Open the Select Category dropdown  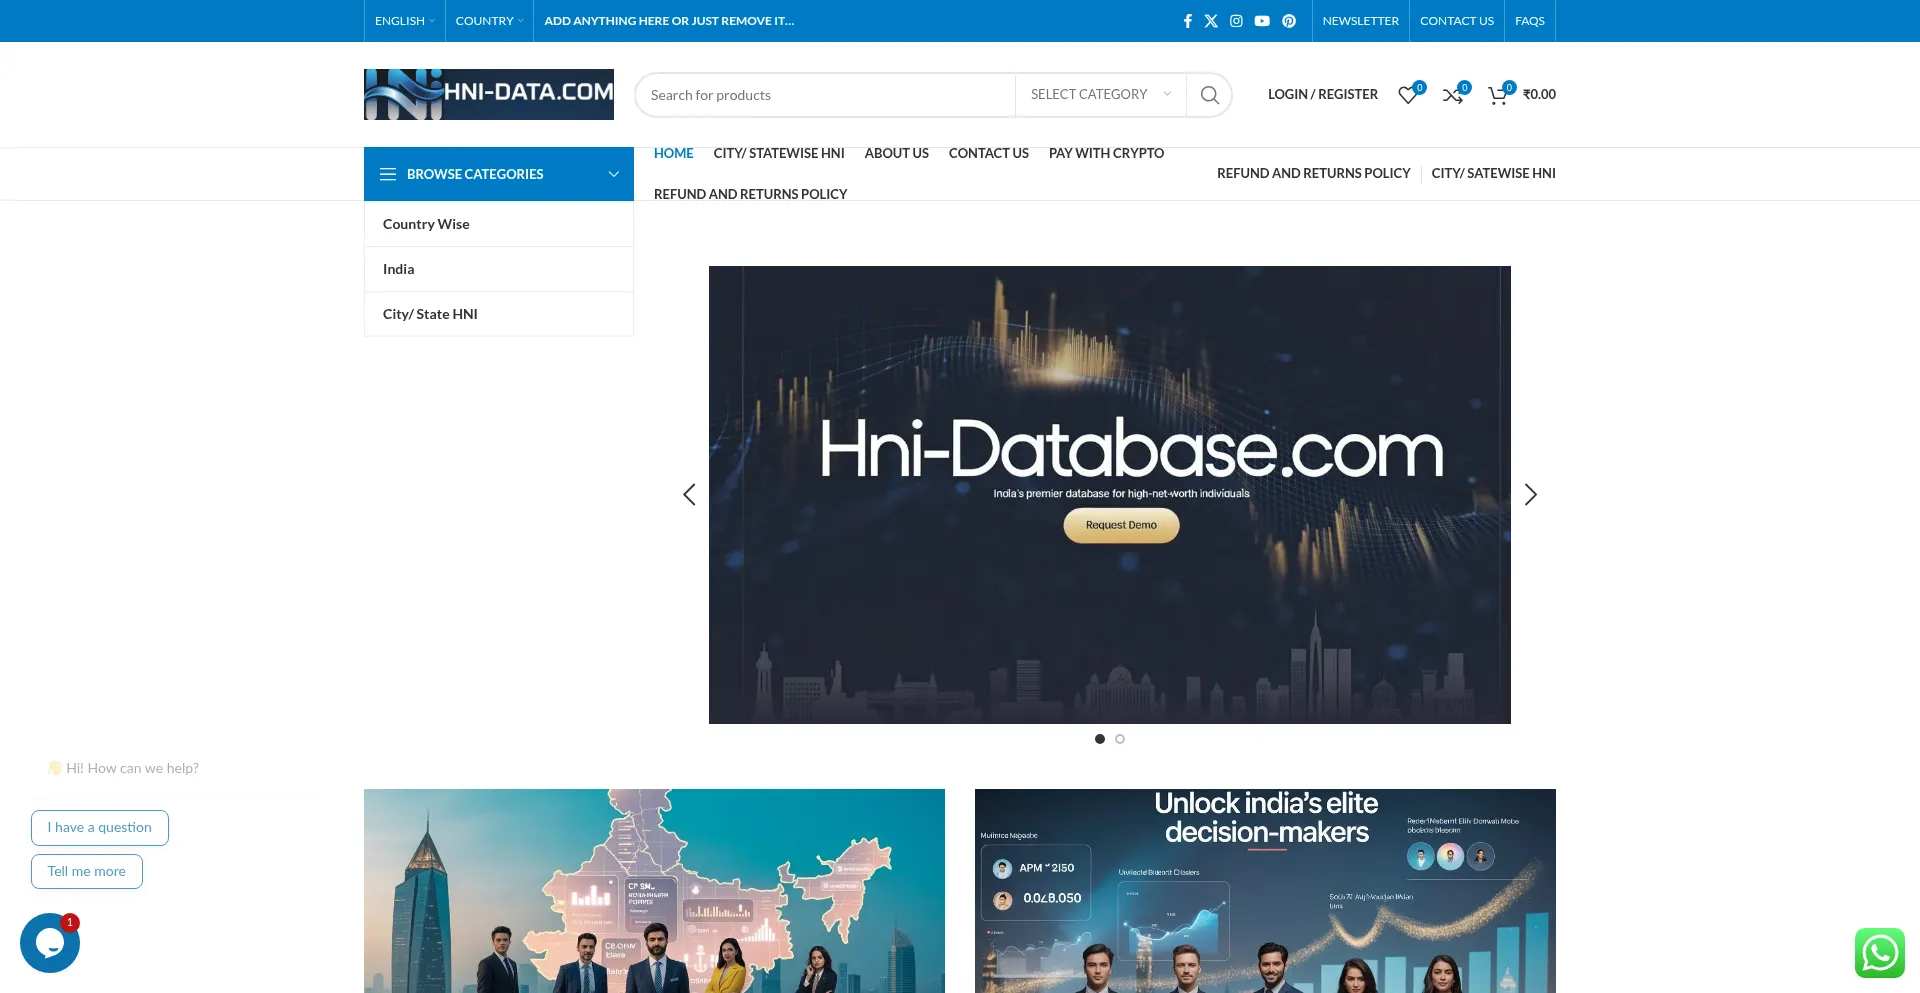(1100, 95)
